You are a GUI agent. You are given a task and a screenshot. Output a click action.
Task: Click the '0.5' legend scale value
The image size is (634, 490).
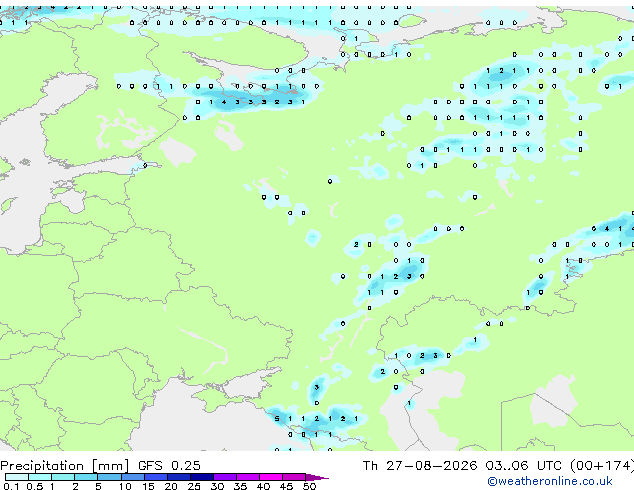pyautogui.click(x=35, y=486)
